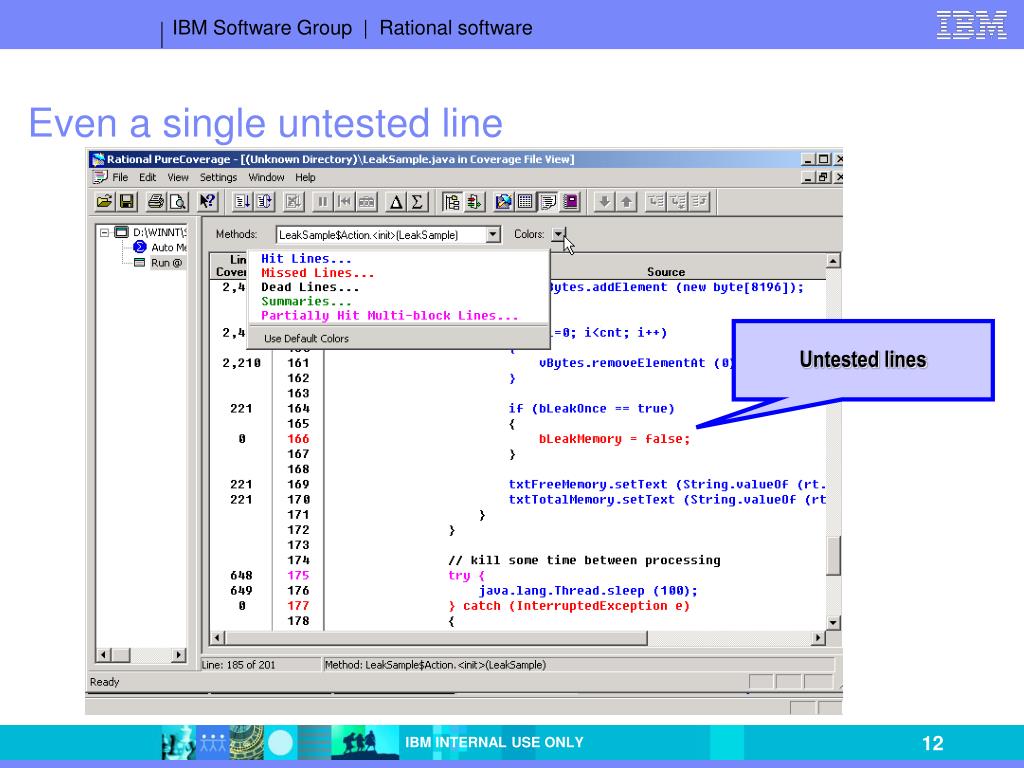The image size is (1024, 768).
Task: Click the Sigma (merge) toolbar icon
Action: coord(417,202)
